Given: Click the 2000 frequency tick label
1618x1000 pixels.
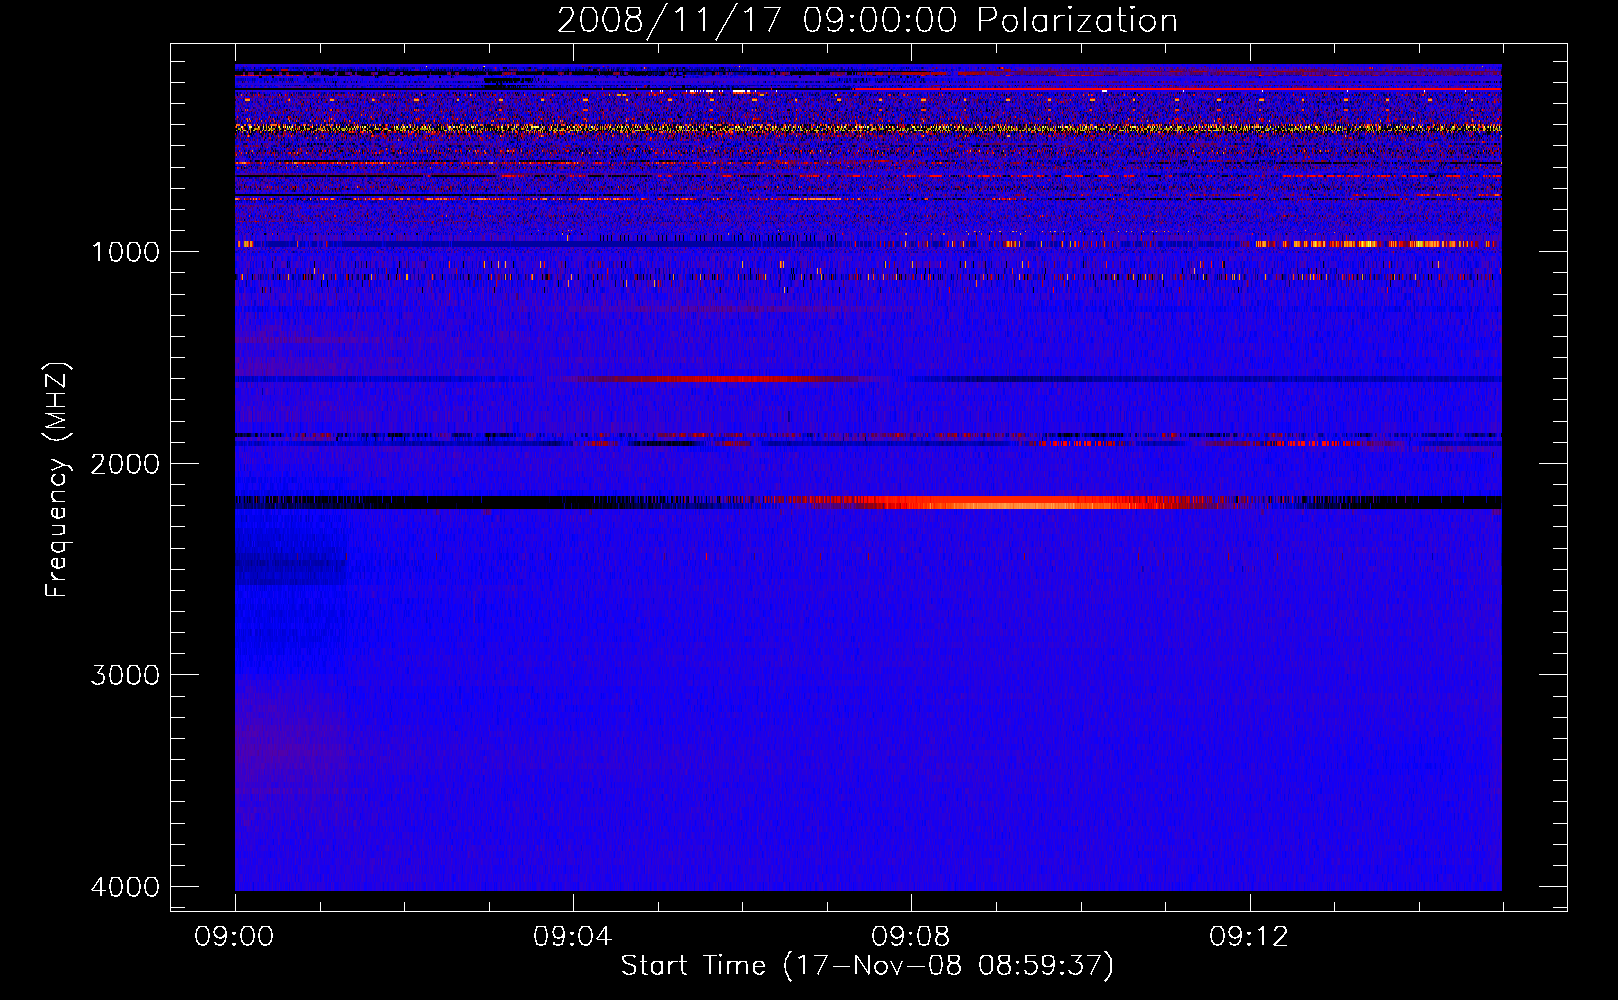Looking at the screenshot, I should pos(125,463).
